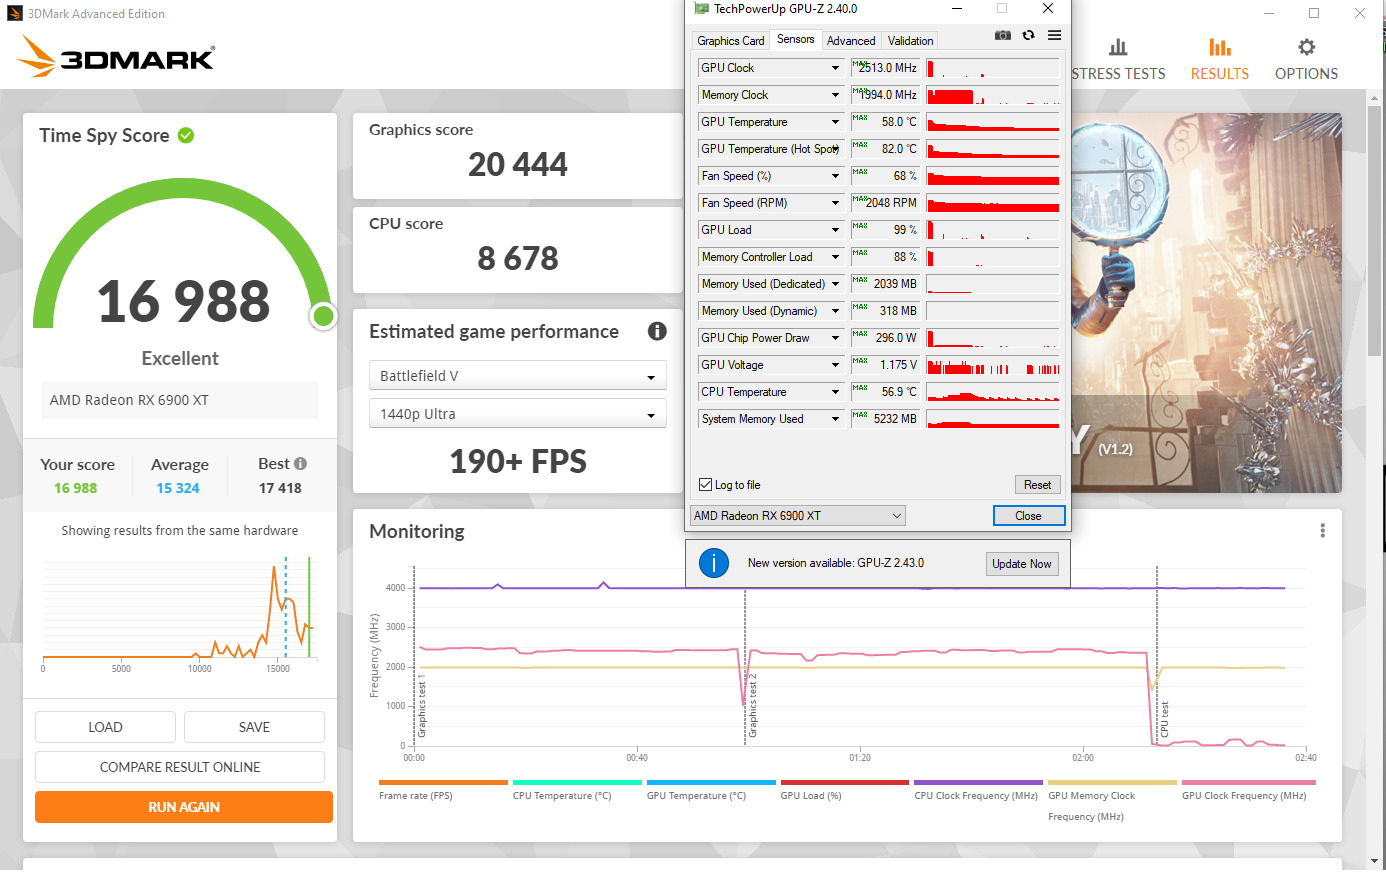The width and height of the screenshot is (1386, 885).
Task: Click Update Now for GPU-Z
Action: (1021, 564)
